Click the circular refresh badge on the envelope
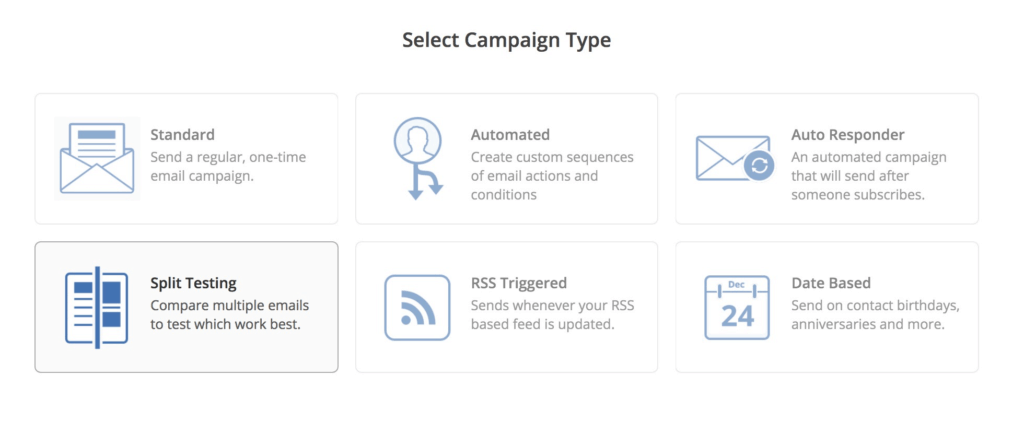Image resolution: width=1024 pixels, height=422 pixels. [x=759, y=166]
